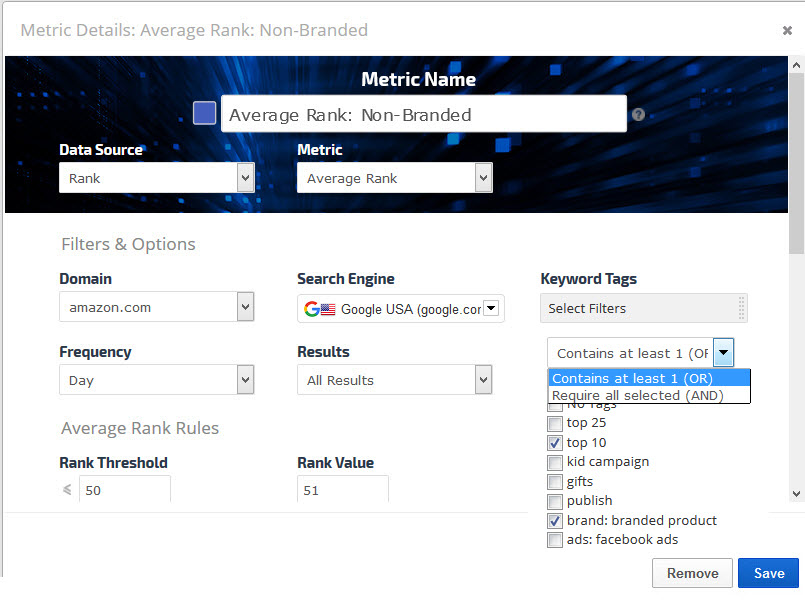Screen dimensions: 805x605
Task: Uncheck 'brand: branded product' checkbox
Action: pos(555,521)
